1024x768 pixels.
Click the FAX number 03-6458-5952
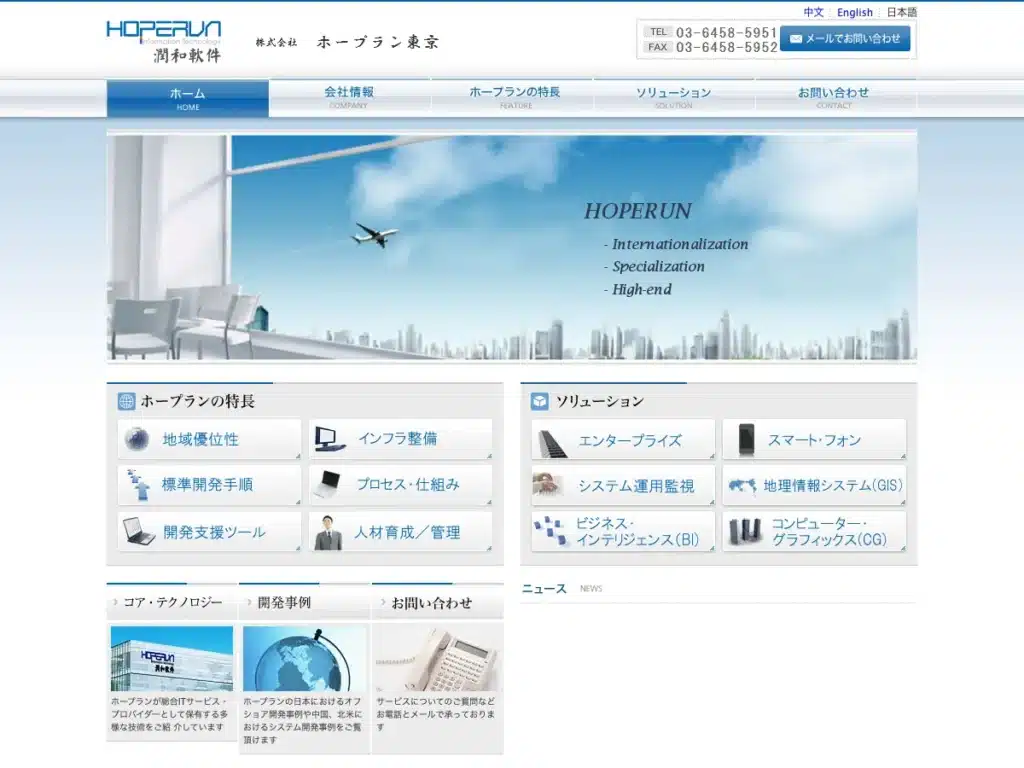(726, 47)
